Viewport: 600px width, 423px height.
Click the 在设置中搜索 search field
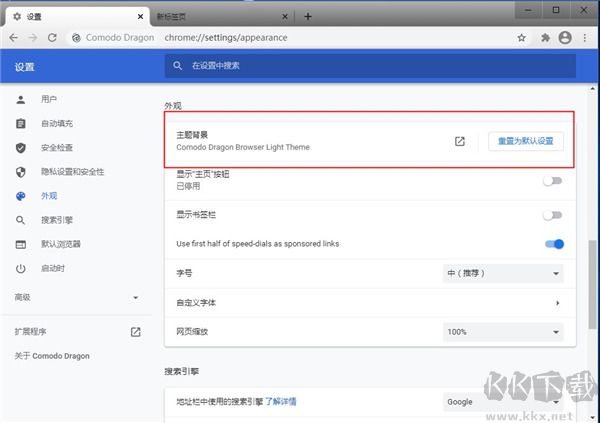click(x=370, y=65)
